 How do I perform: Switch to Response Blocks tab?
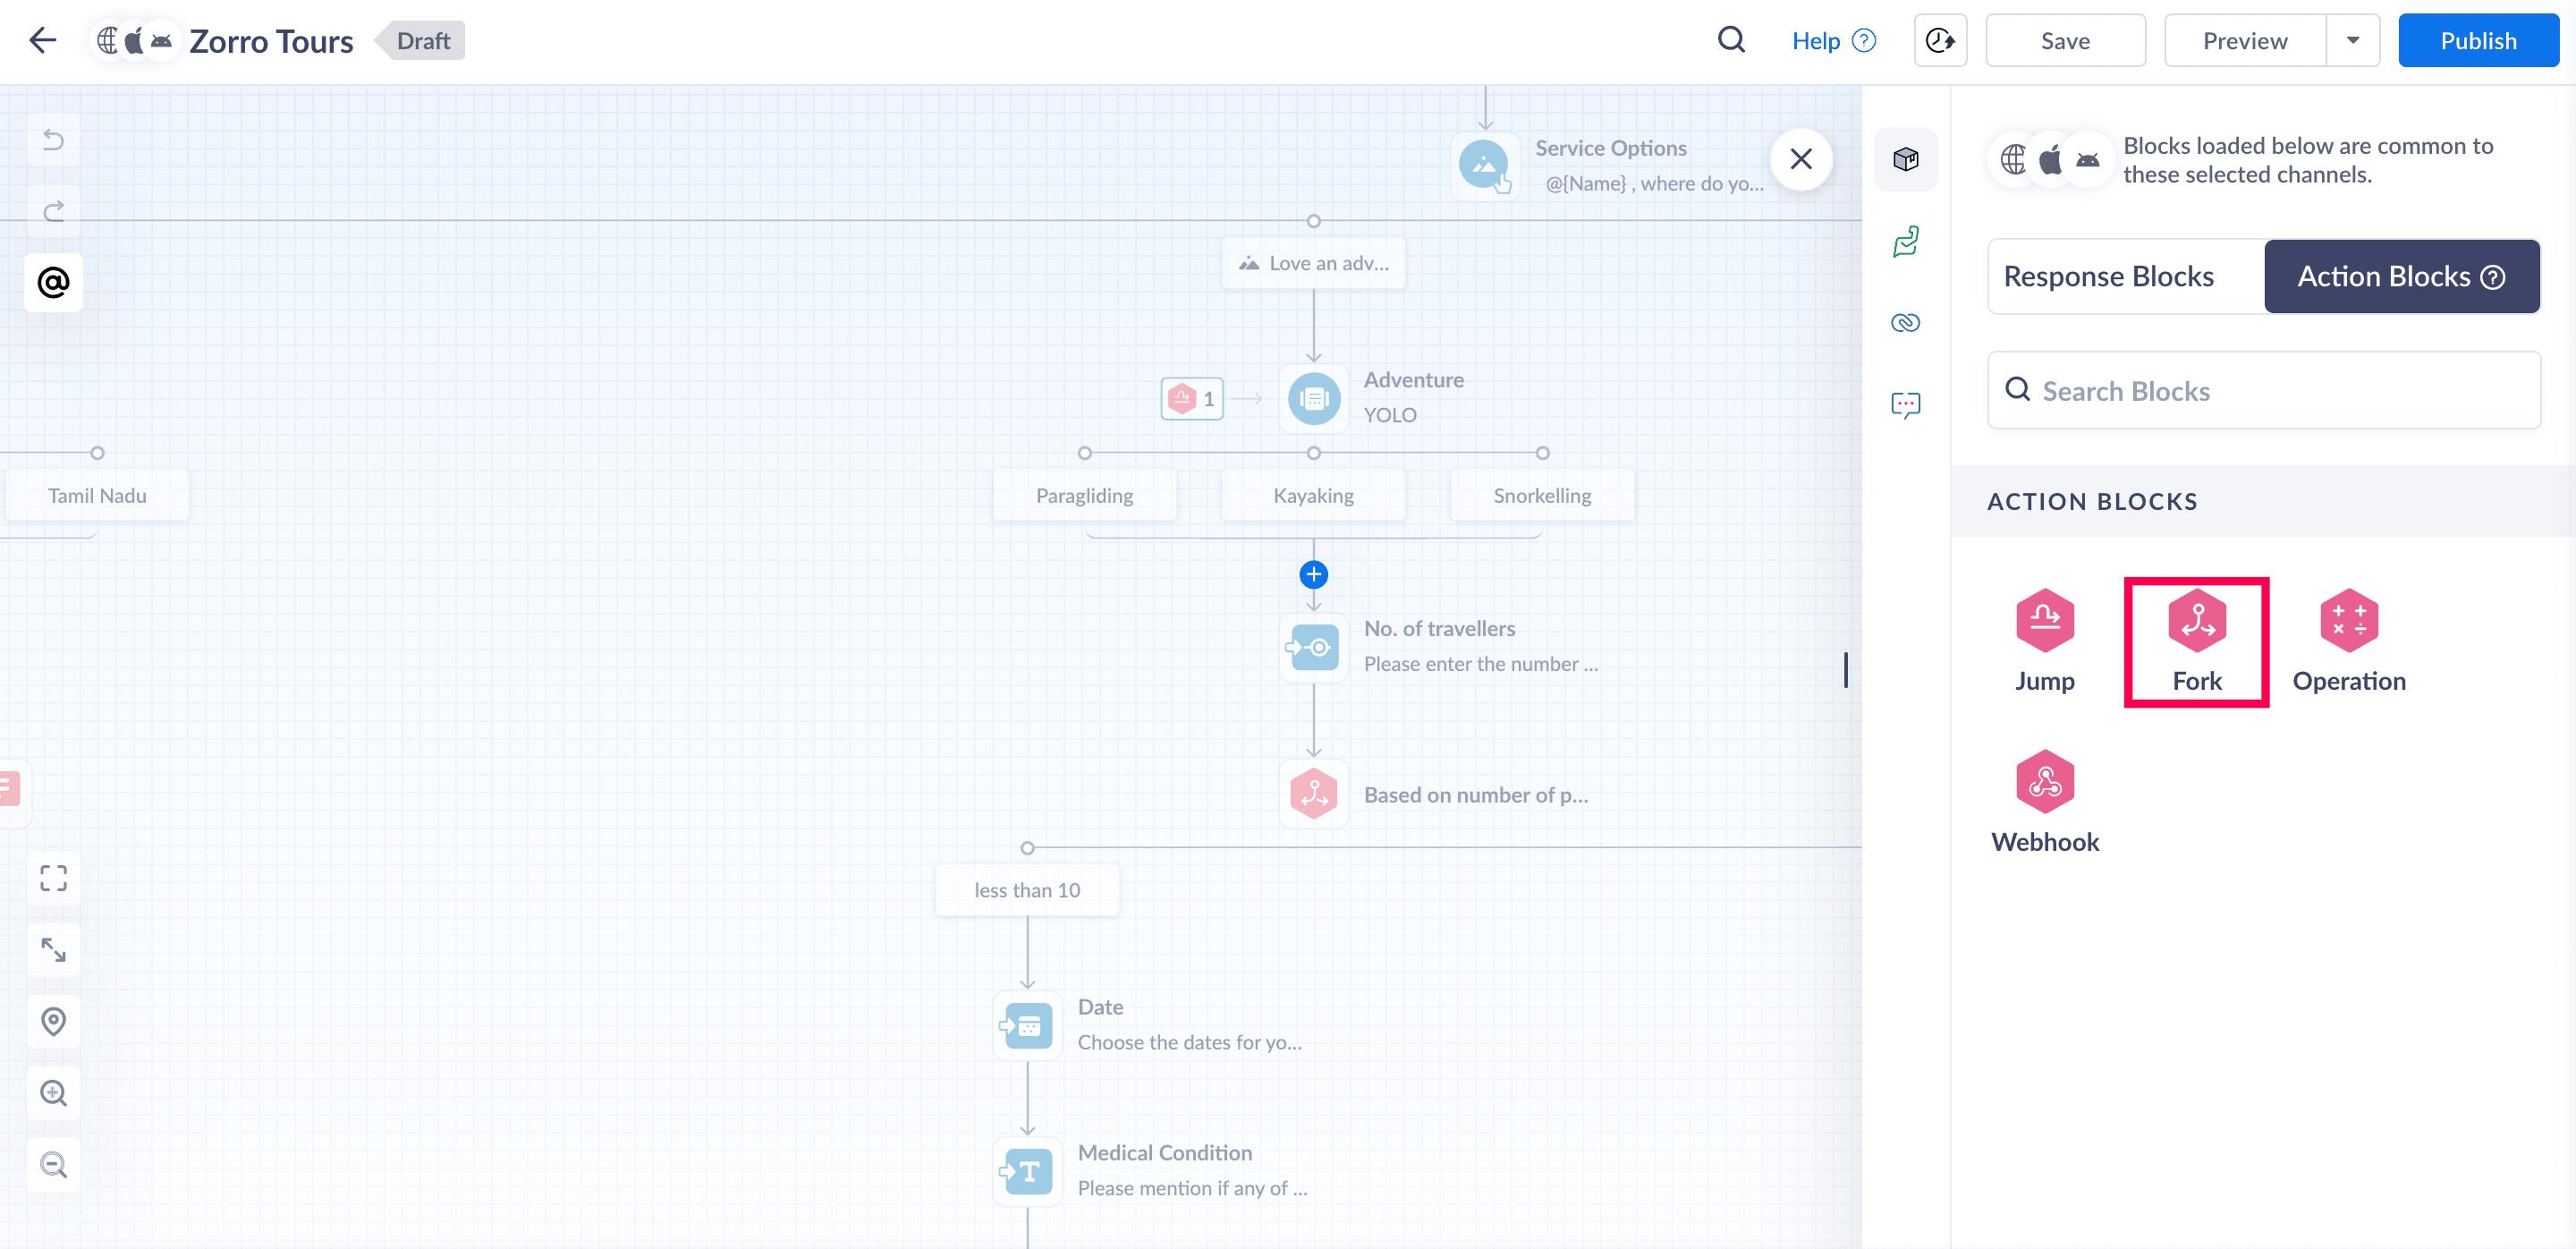(2108, 277)
